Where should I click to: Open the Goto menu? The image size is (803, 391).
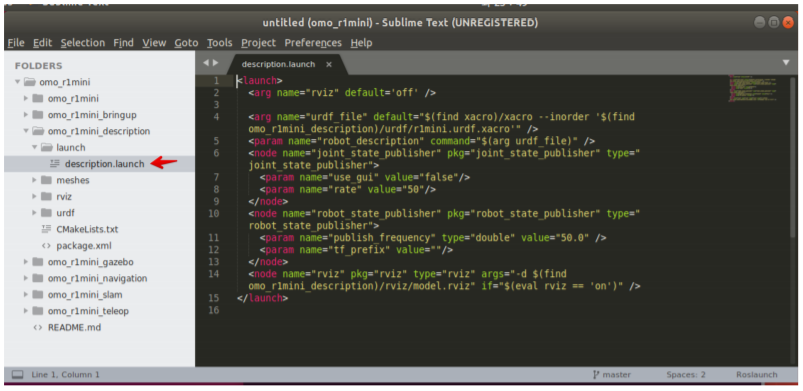tap(186, 43)
